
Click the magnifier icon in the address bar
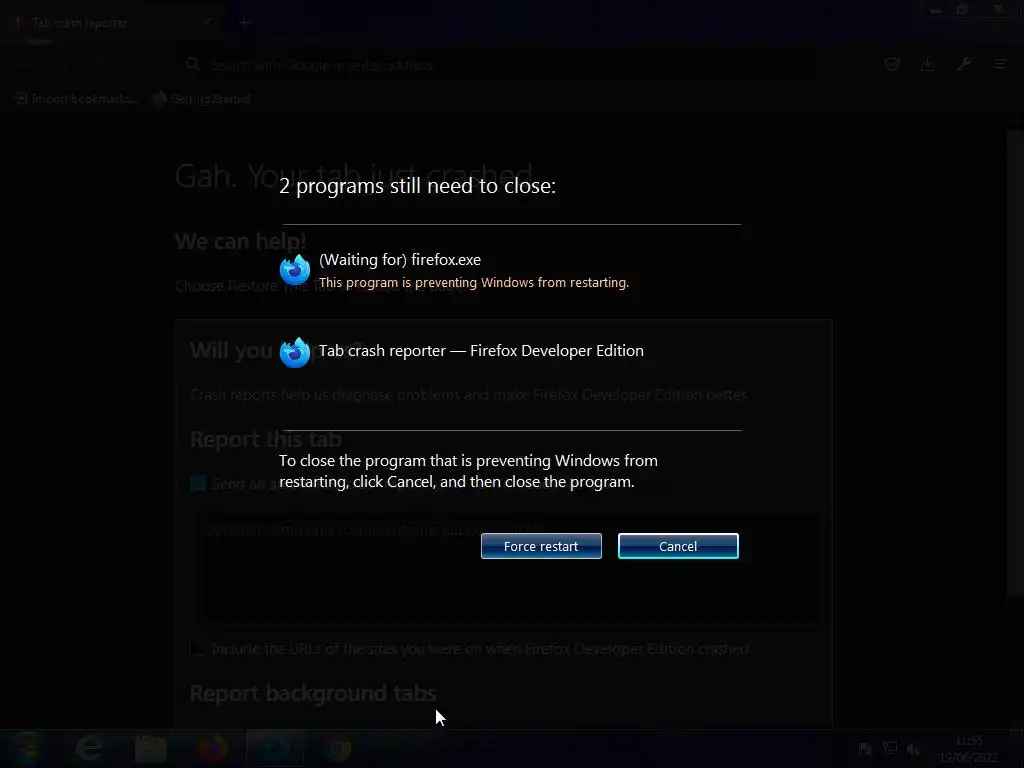tap(192, 64)
